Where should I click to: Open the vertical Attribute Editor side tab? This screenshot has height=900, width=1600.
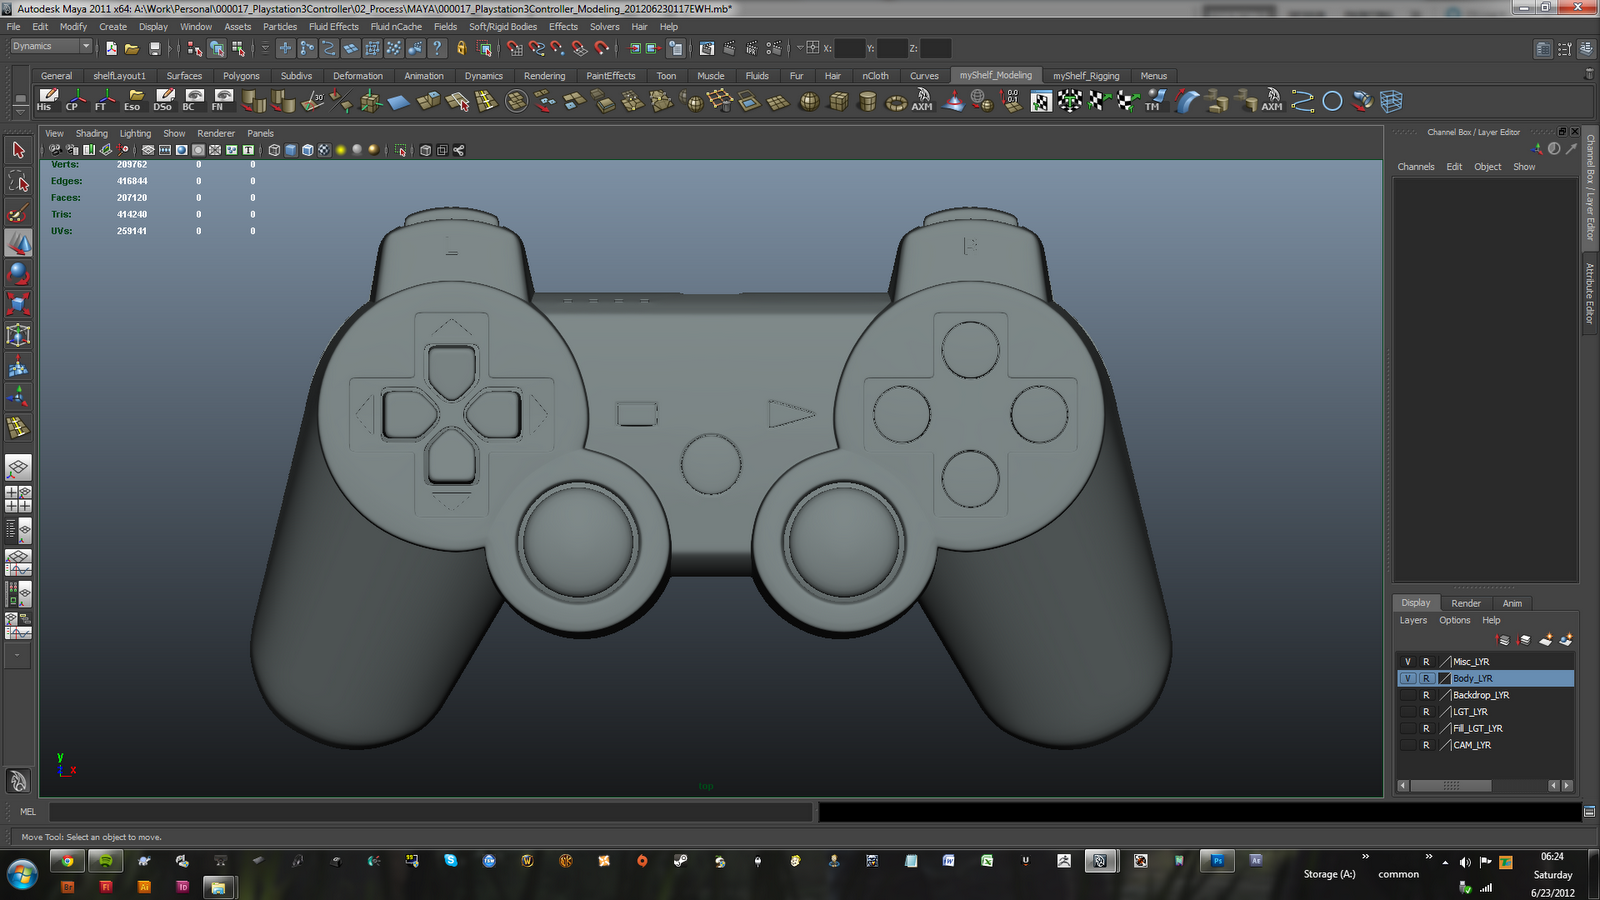(x=1589, y=293)
